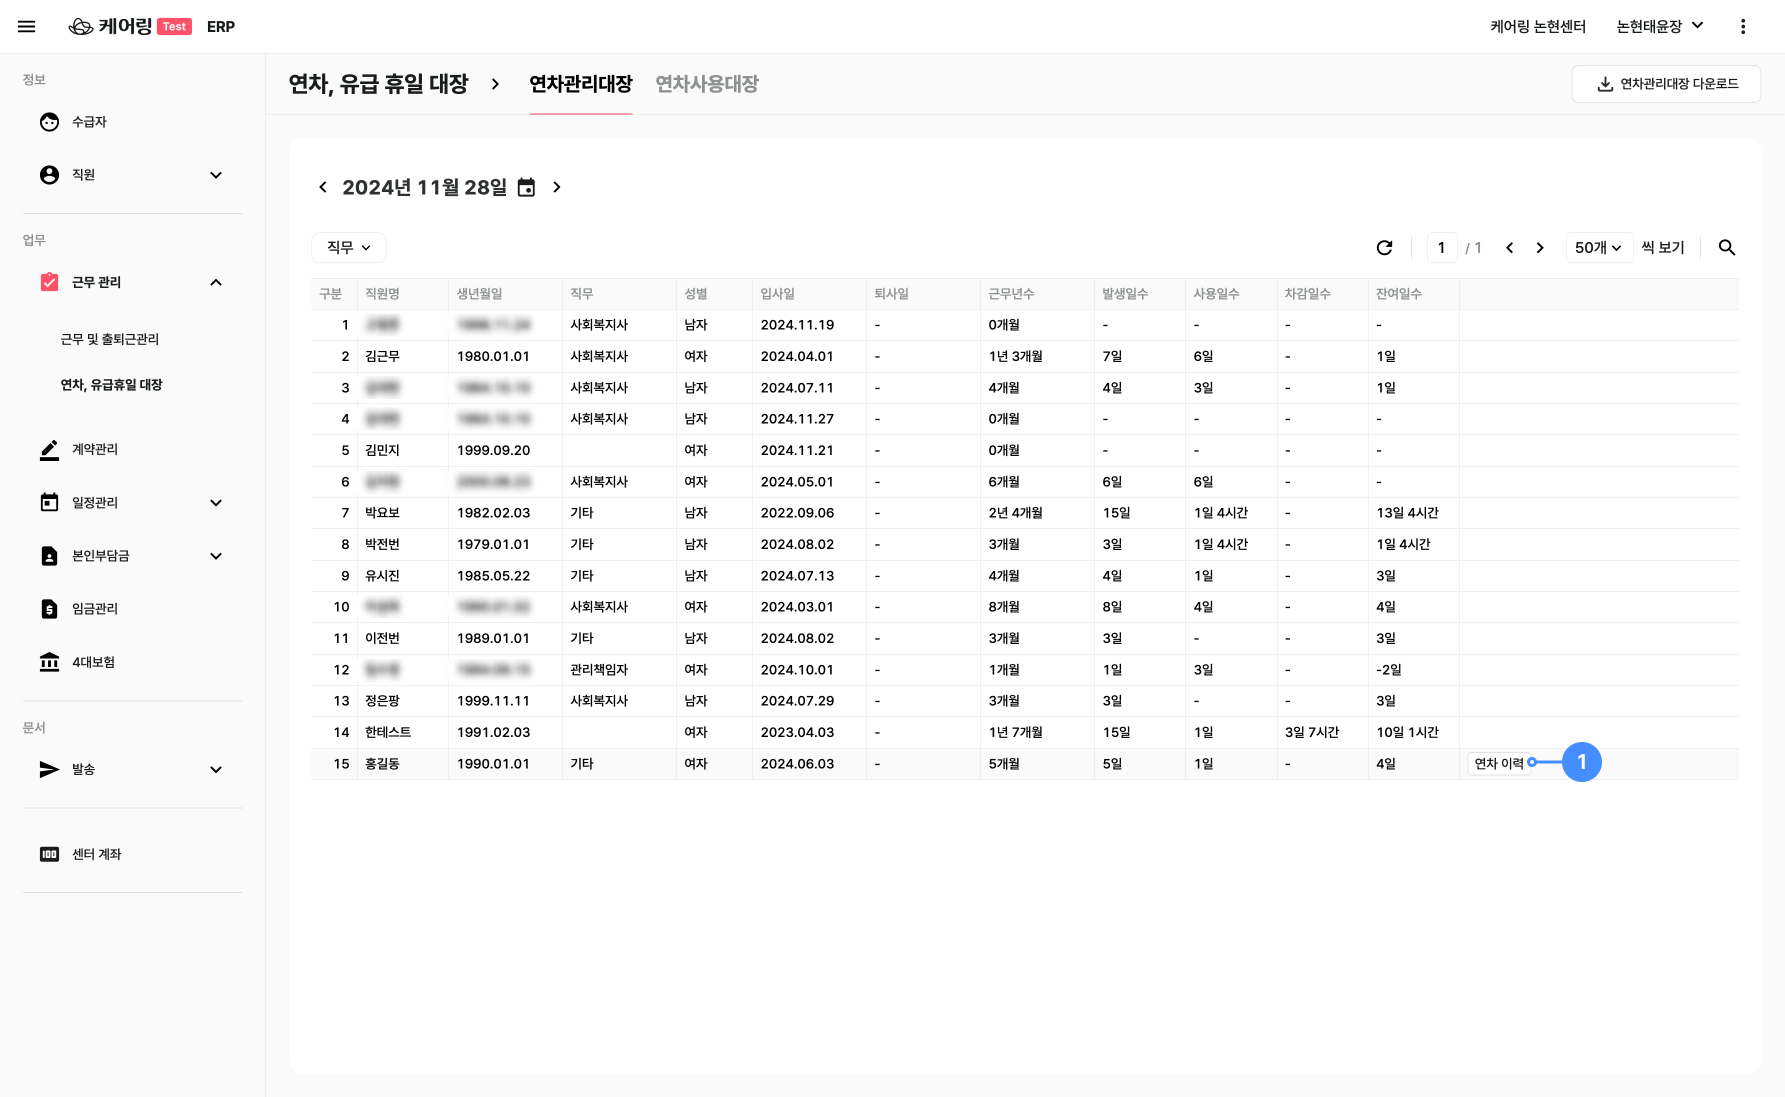Open the 논현태윤장 user dropdown

(1659, 27)
